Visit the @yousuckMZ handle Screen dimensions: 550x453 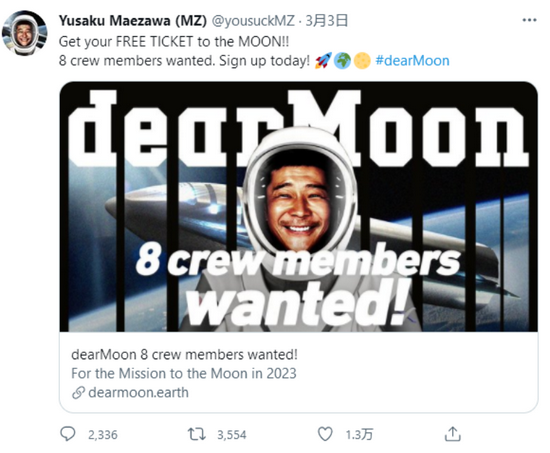coord(253,21)
